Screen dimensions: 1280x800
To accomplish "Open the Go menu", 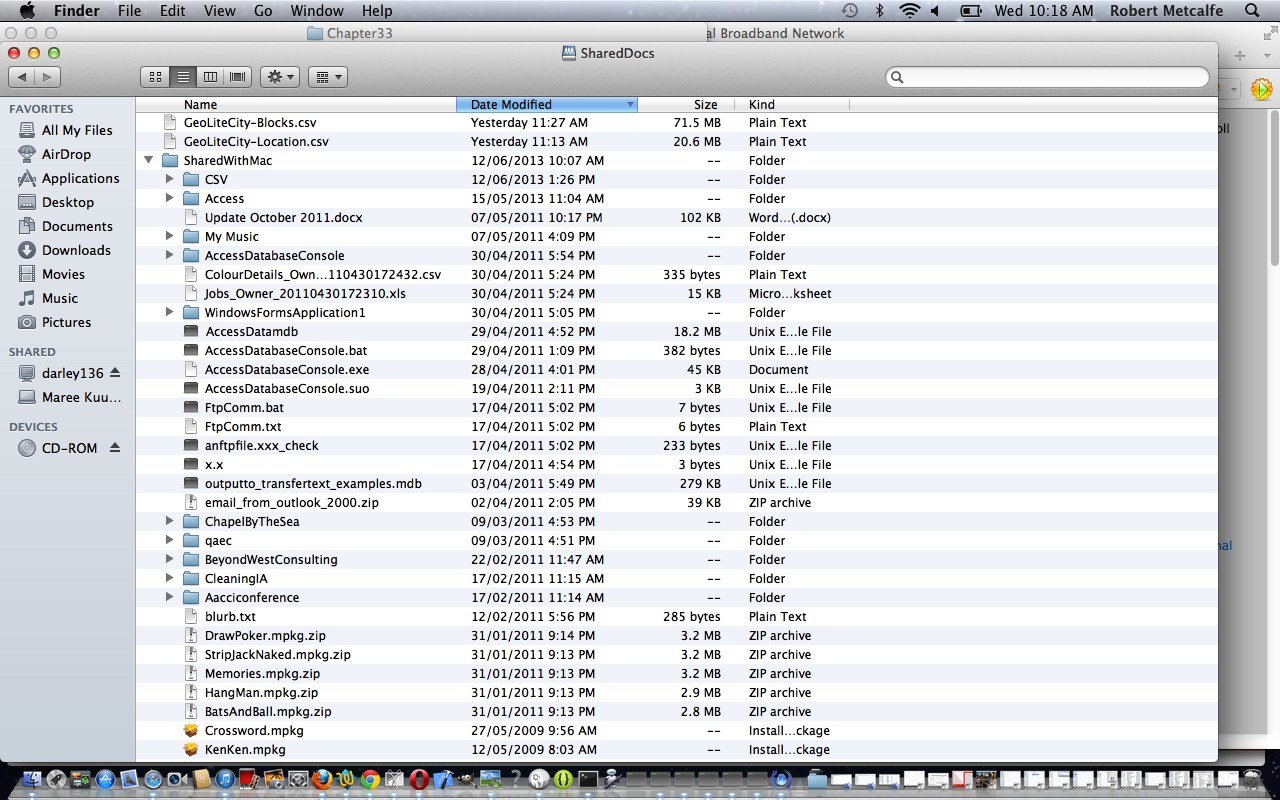I will point(263,11).
